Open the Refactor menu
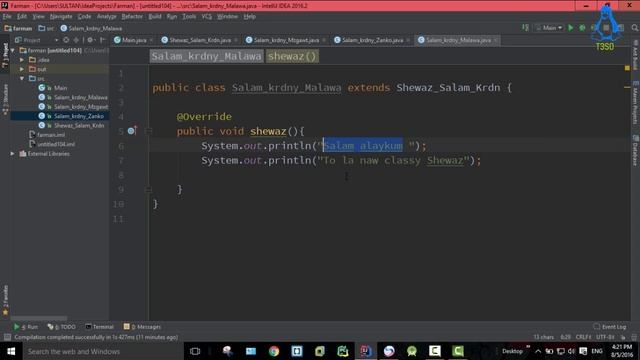This screenshot has width=640, height=360. 132,17
